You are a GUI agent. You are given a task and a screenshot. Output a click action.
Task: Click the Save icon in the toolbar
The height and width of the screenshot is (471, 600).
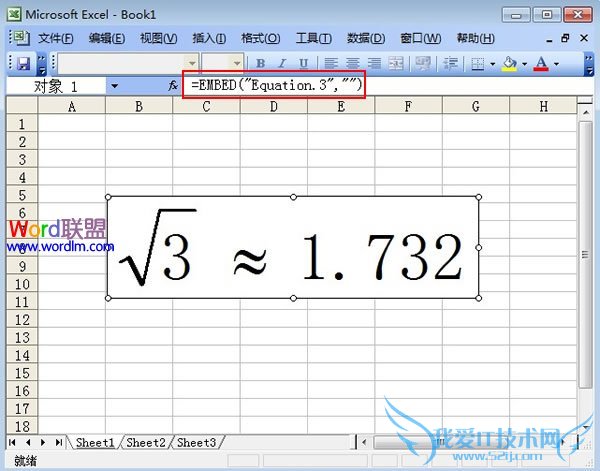(x=21, y=63)
